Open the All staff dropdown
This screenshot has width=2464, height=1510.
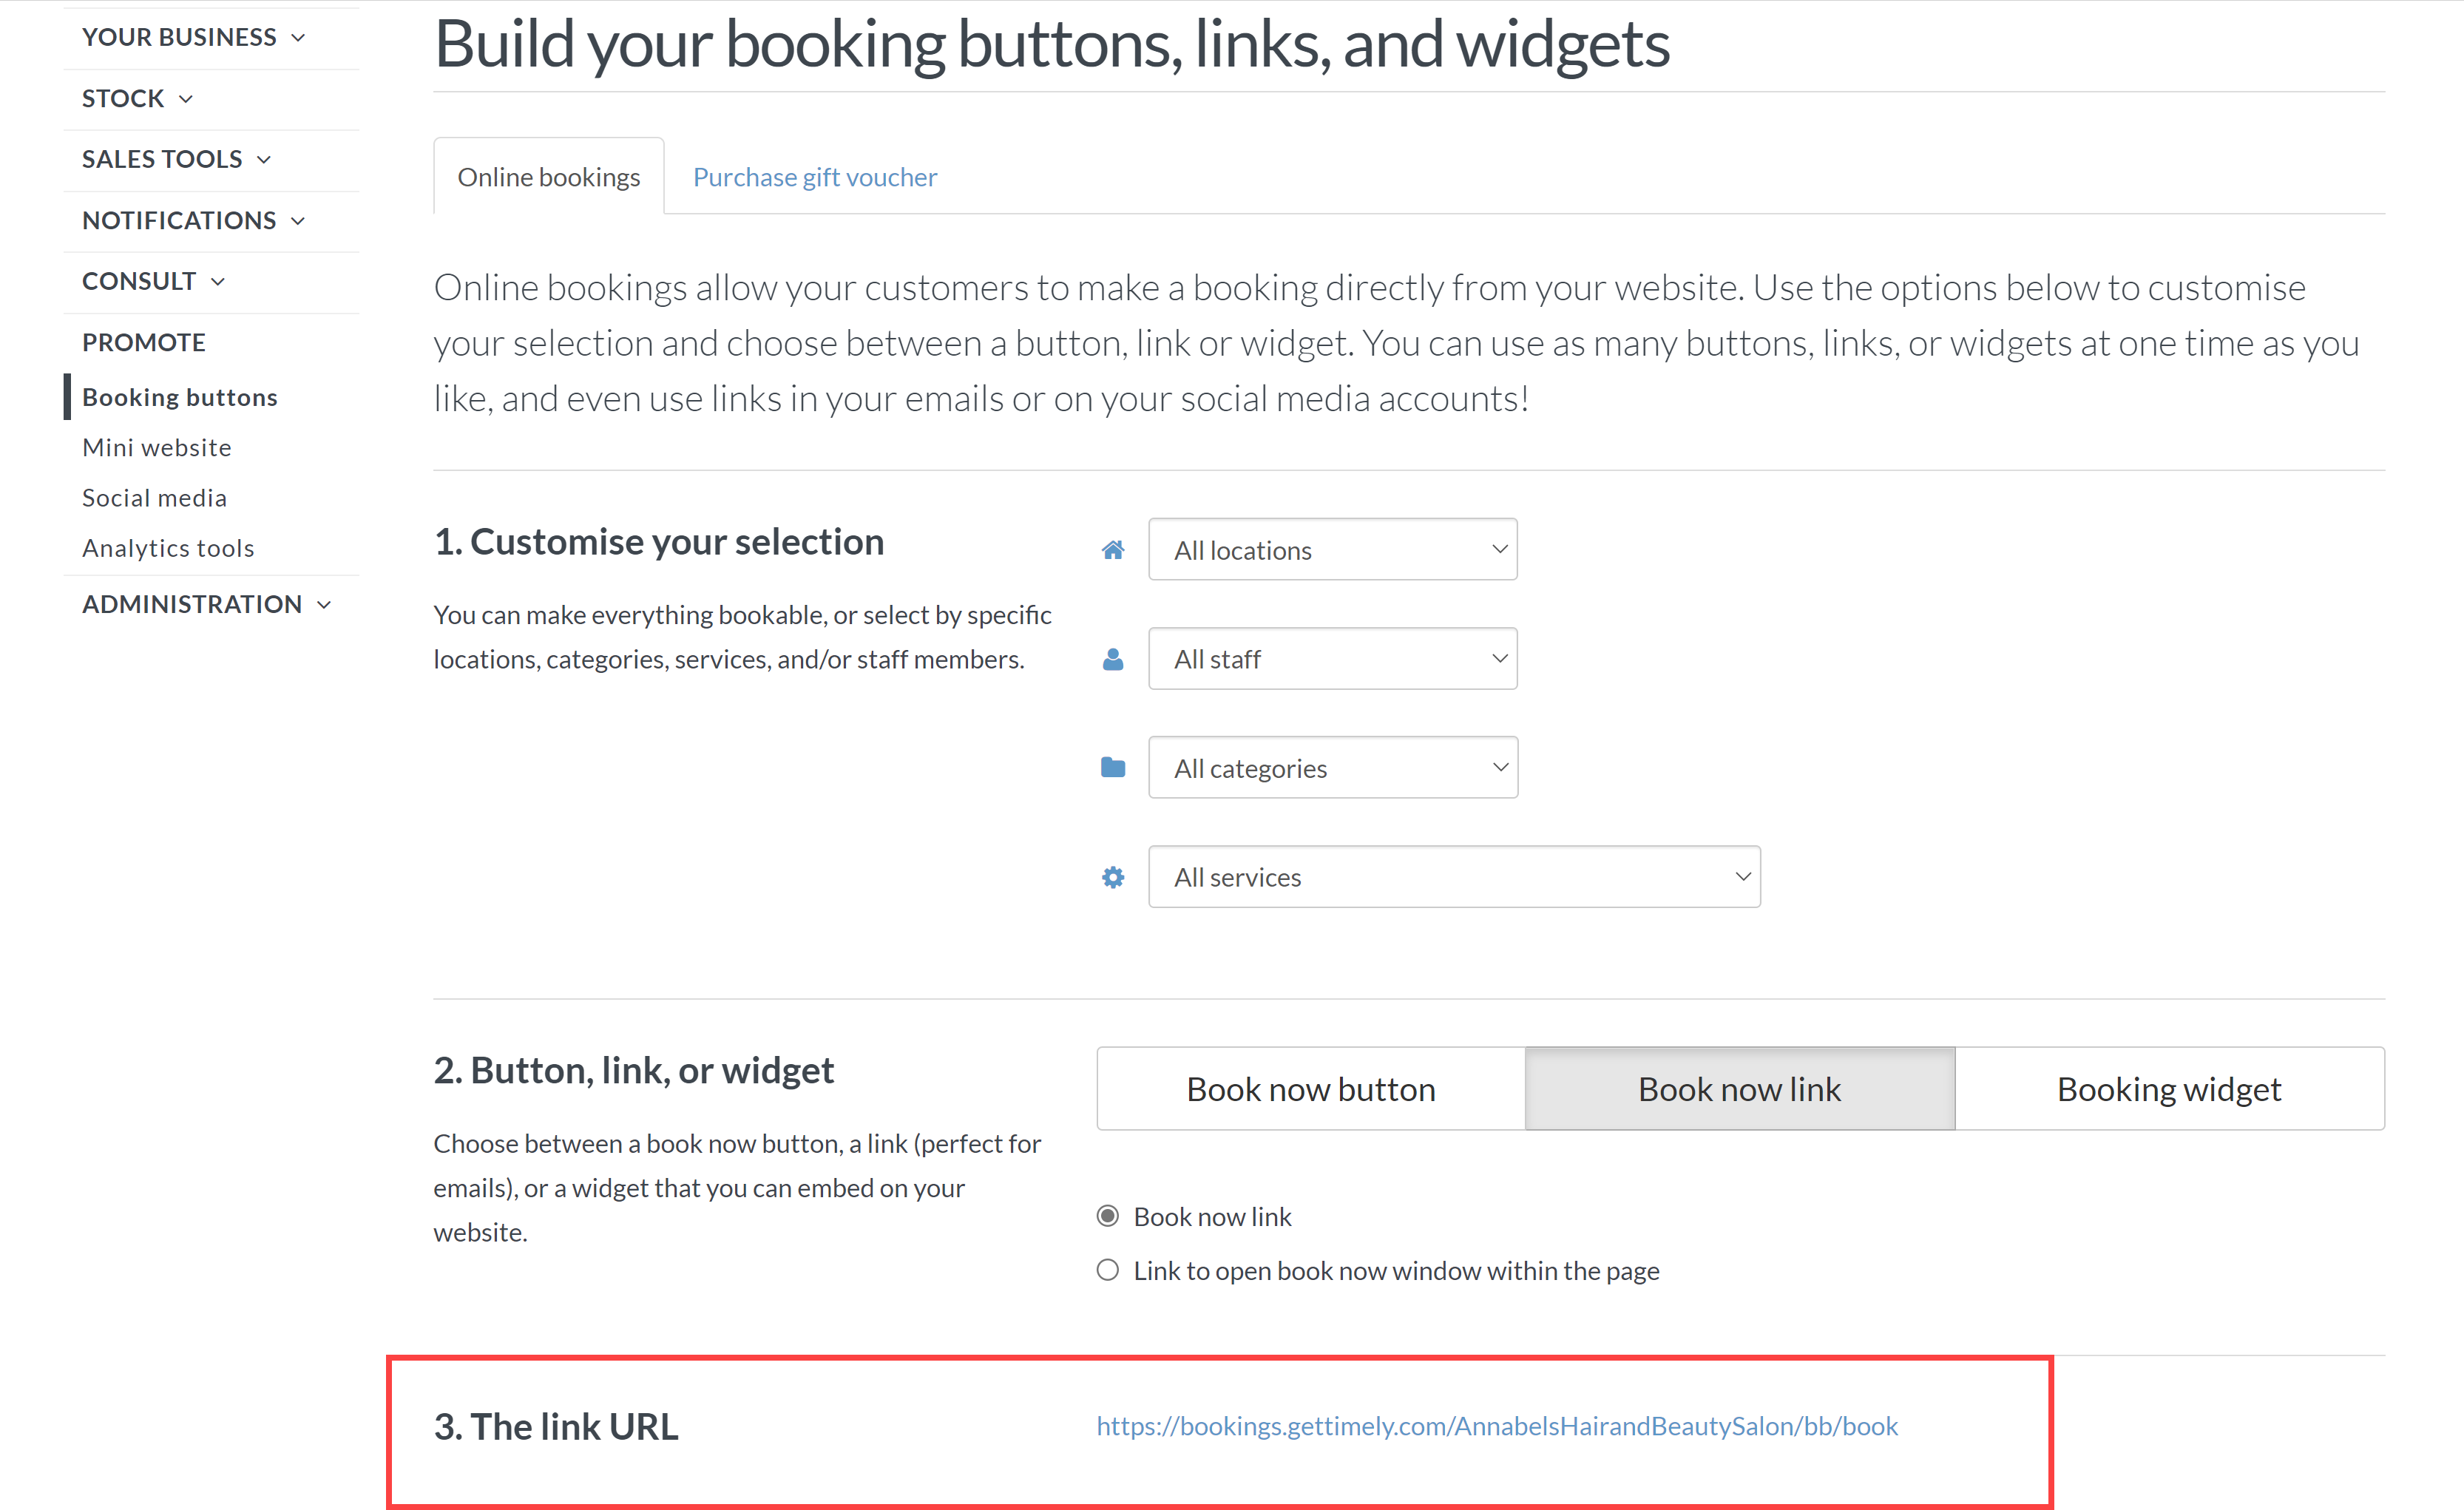pyautogui.click(x=1333, y=658)
